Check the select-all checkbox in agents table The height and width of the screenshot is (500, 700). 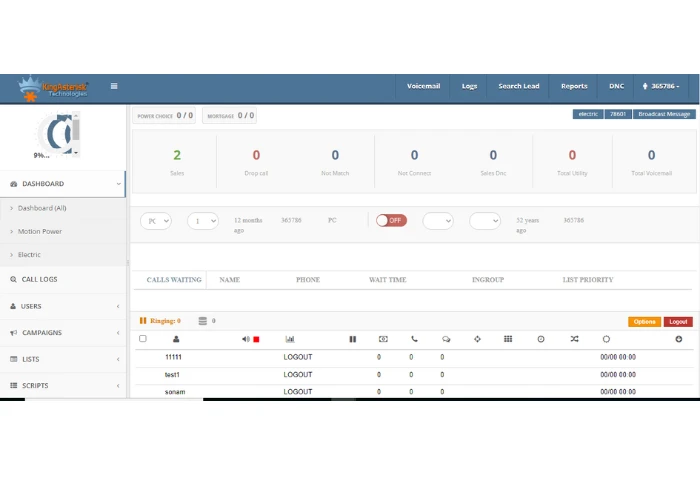[143, 339]
